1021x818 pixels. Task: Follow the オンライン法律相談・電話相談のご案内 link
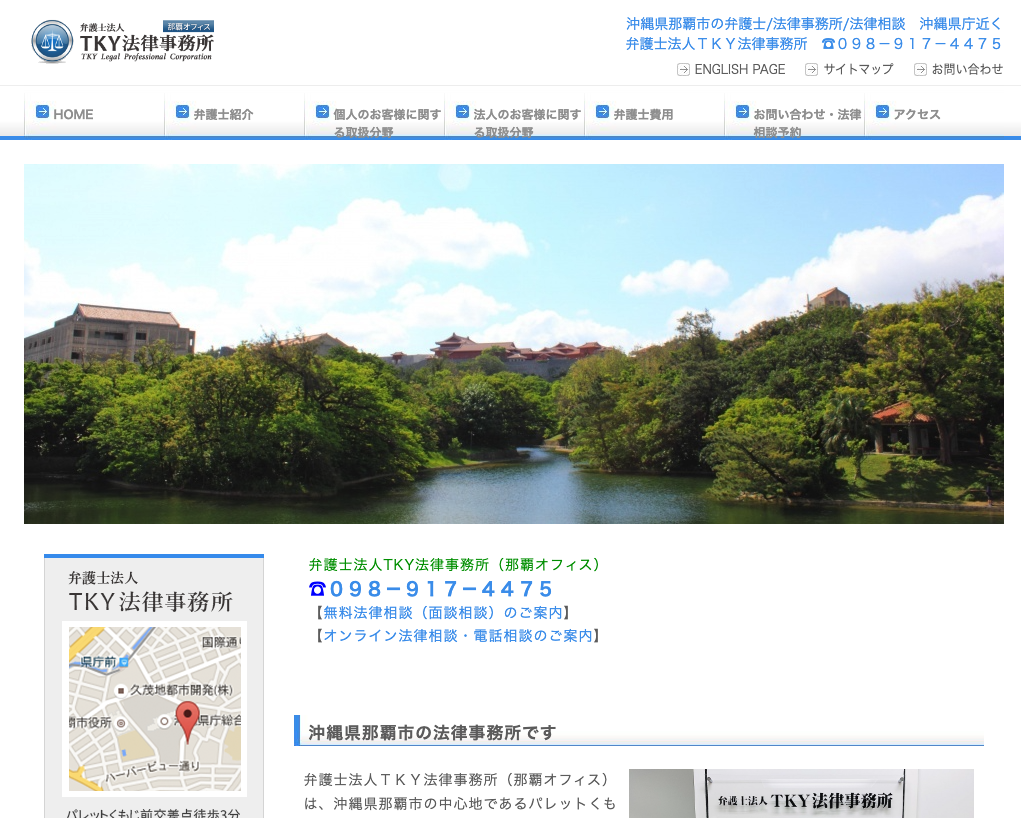pyautogui.click(x=457, y=635)
